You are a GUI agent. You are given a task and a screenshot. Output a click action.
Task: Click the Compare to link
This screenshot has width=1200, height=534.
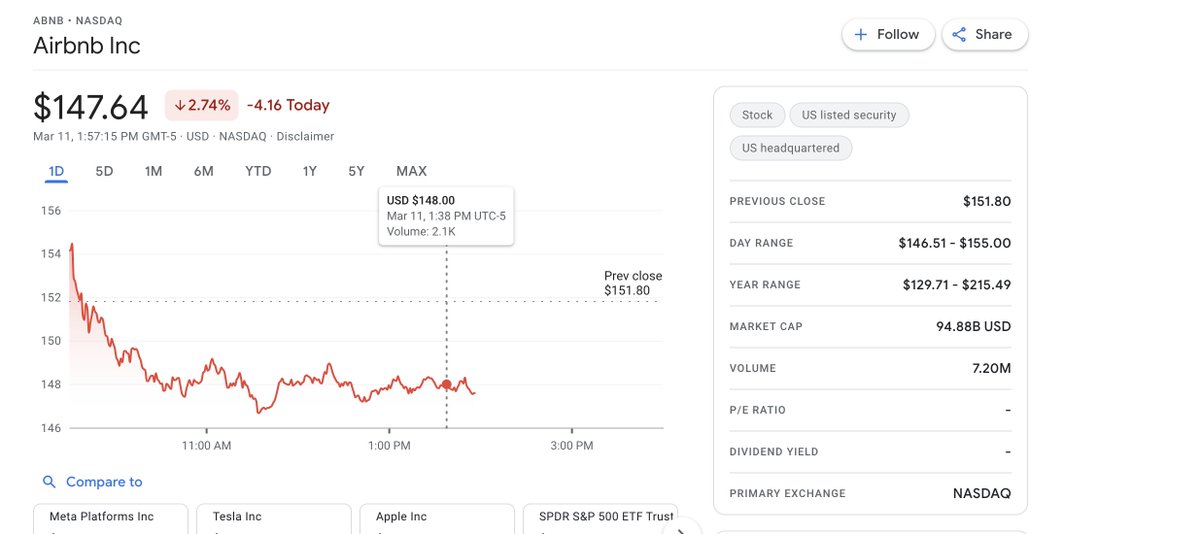point(104,482)
